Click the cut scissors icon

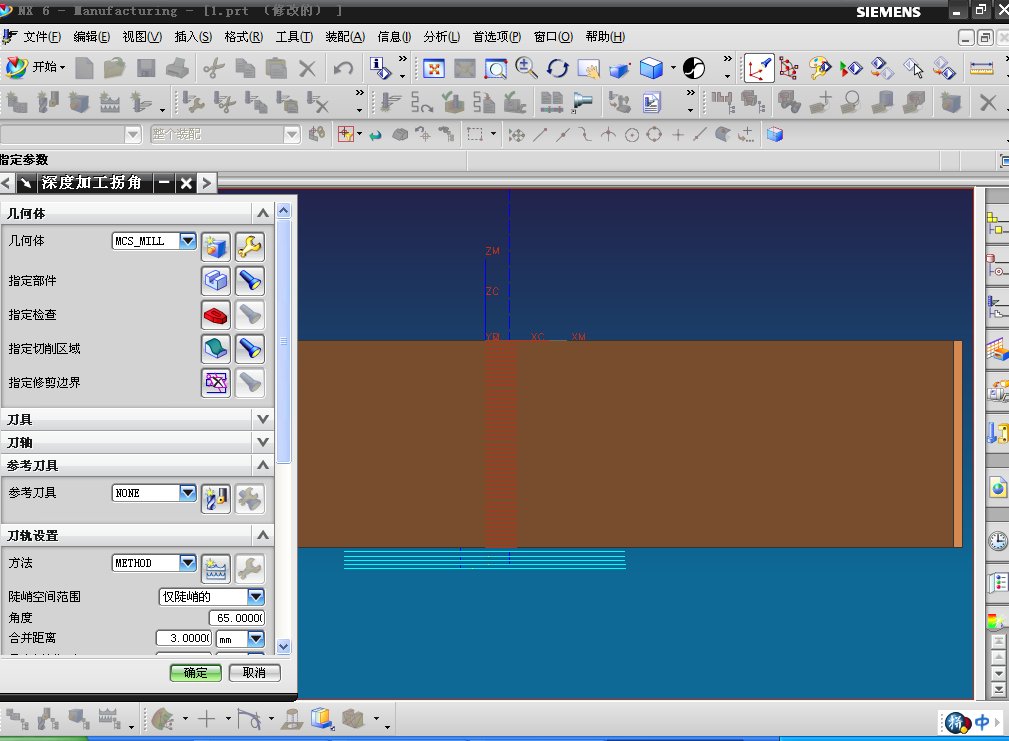click(x=214, y=68)
